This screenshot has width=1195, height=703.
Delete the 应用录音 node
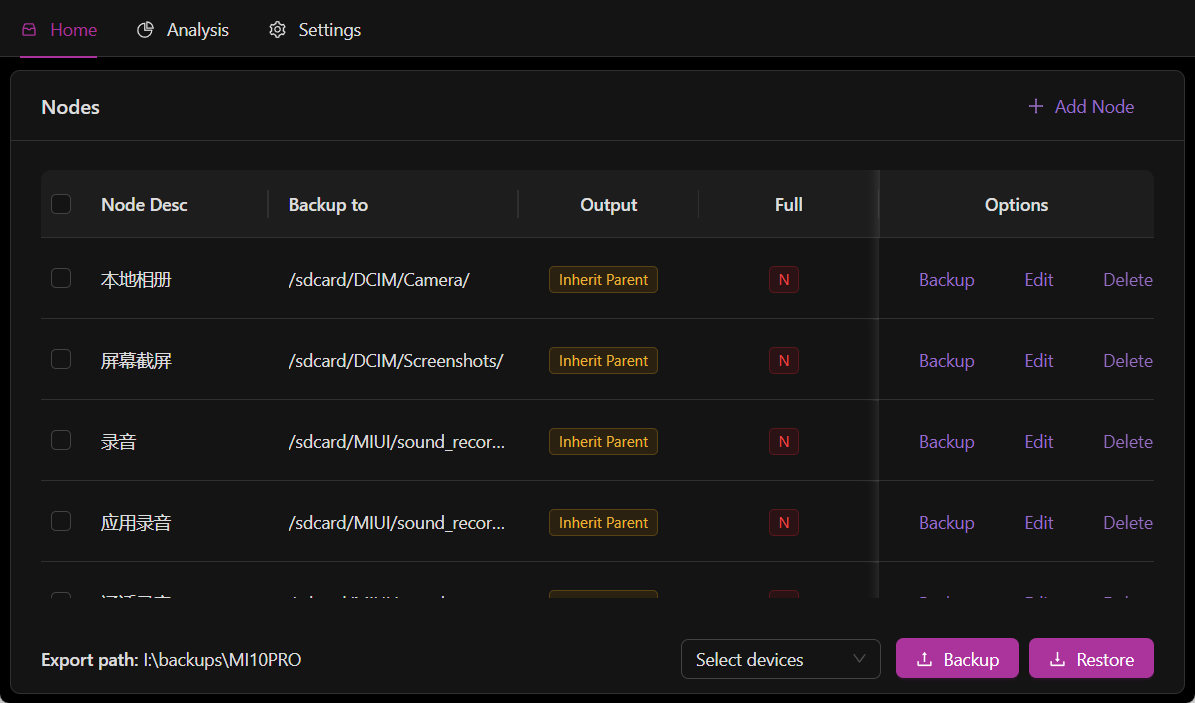coord(1128,522)
